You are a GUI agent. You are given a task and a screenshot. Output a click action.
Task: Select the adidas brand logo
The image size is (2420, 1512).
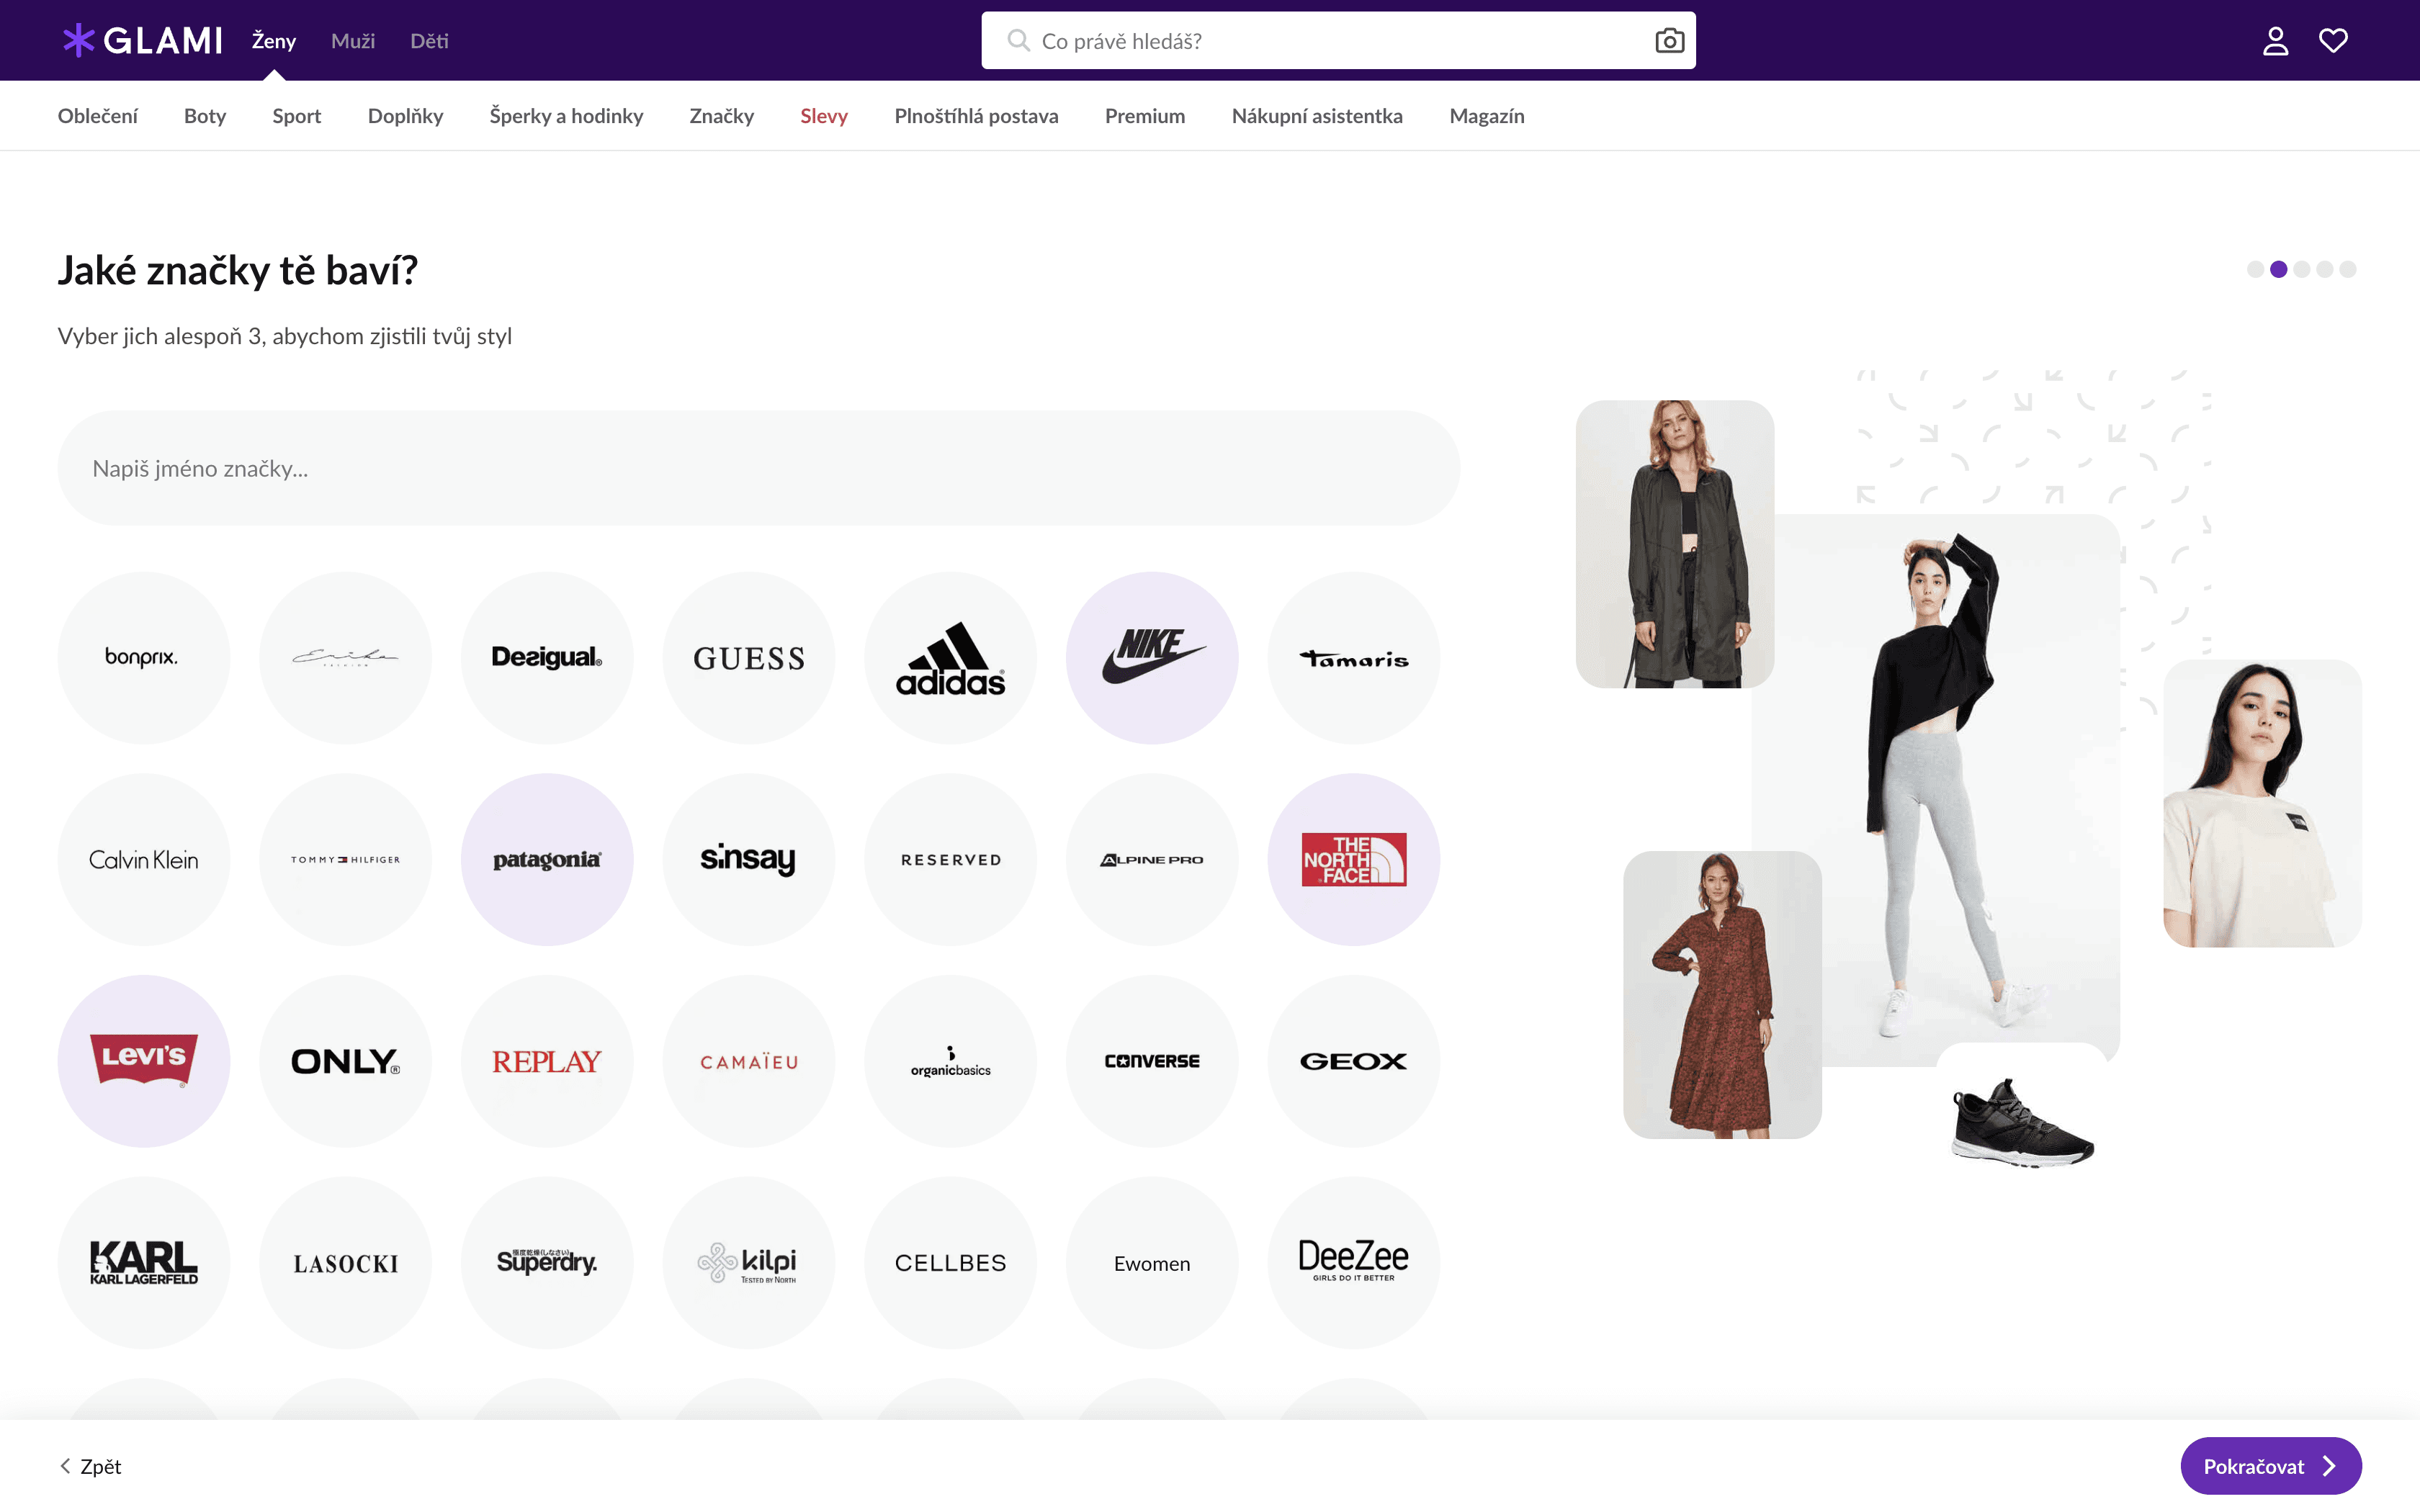(950, 658)
